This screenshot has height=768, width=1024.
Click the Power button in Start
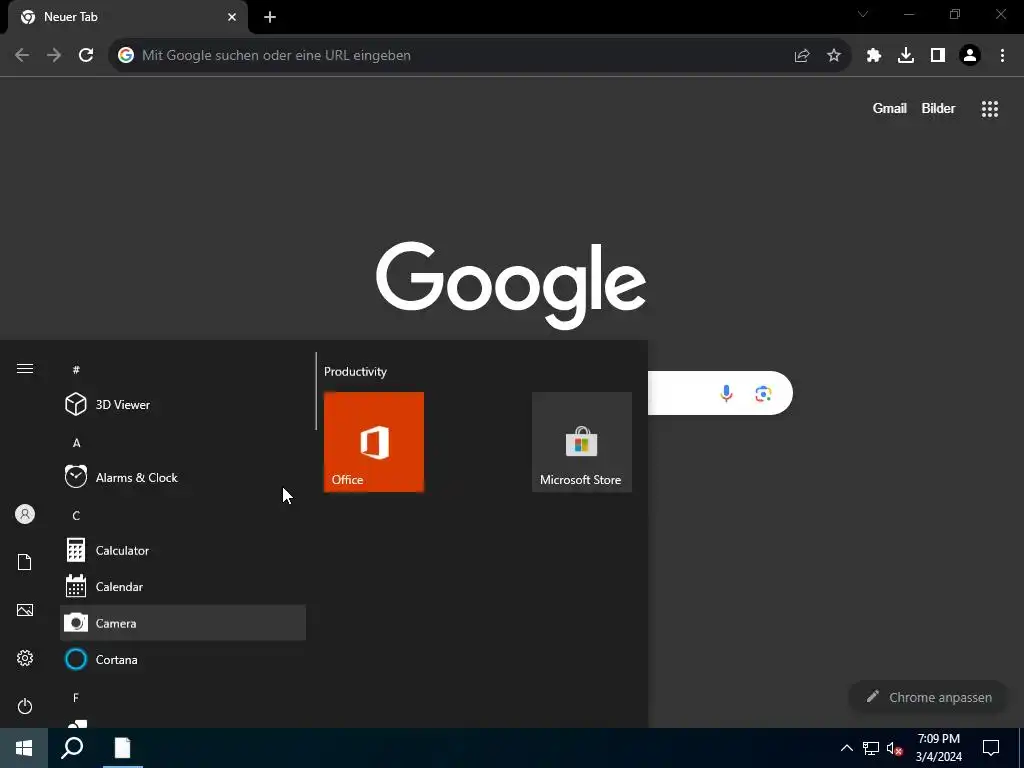pos(25,706)
